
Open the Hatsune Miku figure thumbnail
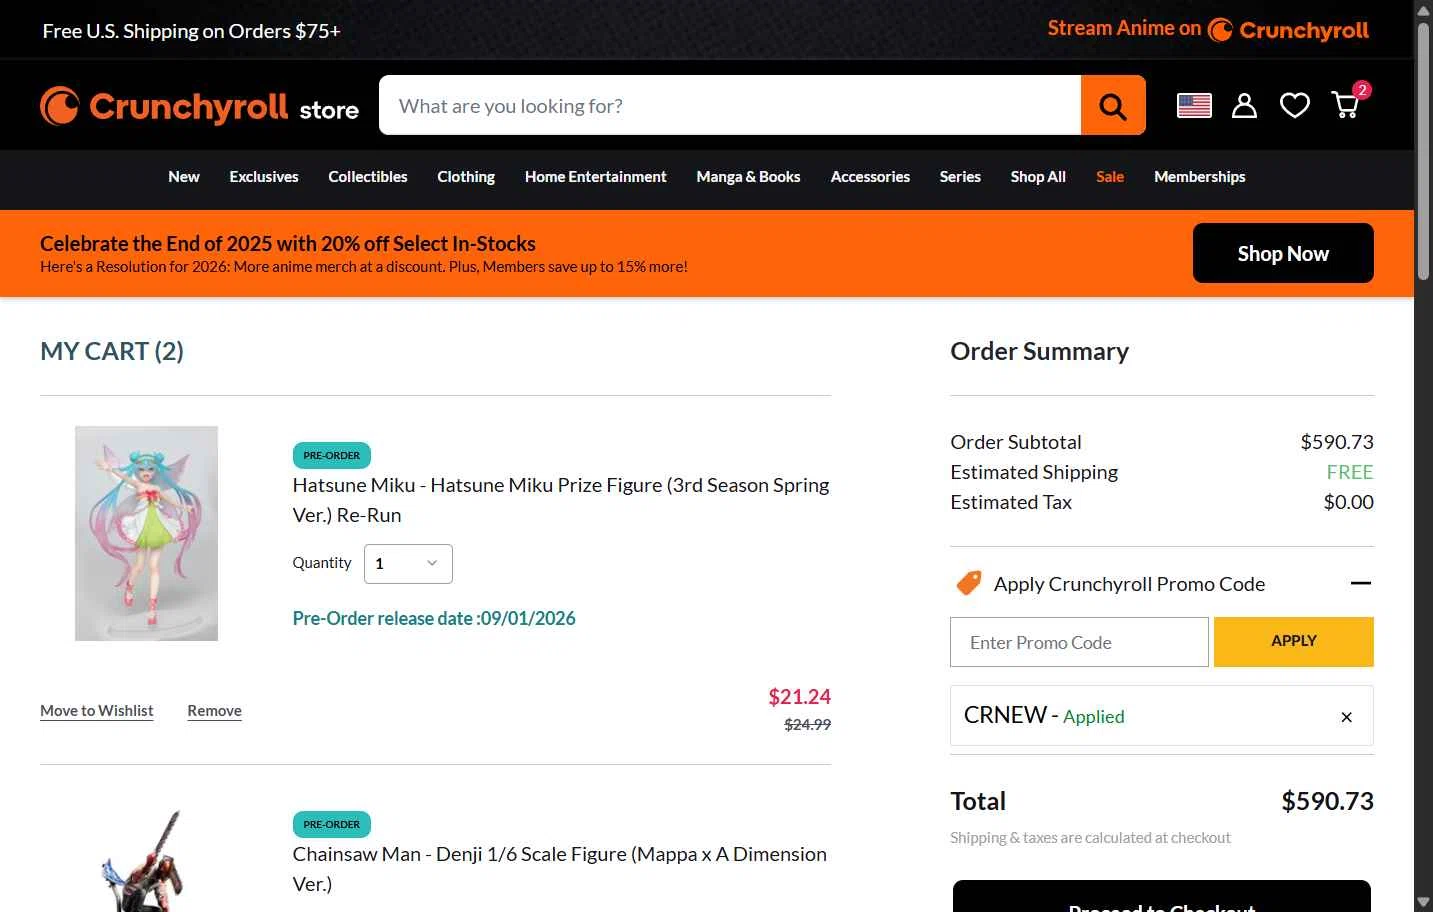[146, 534]
